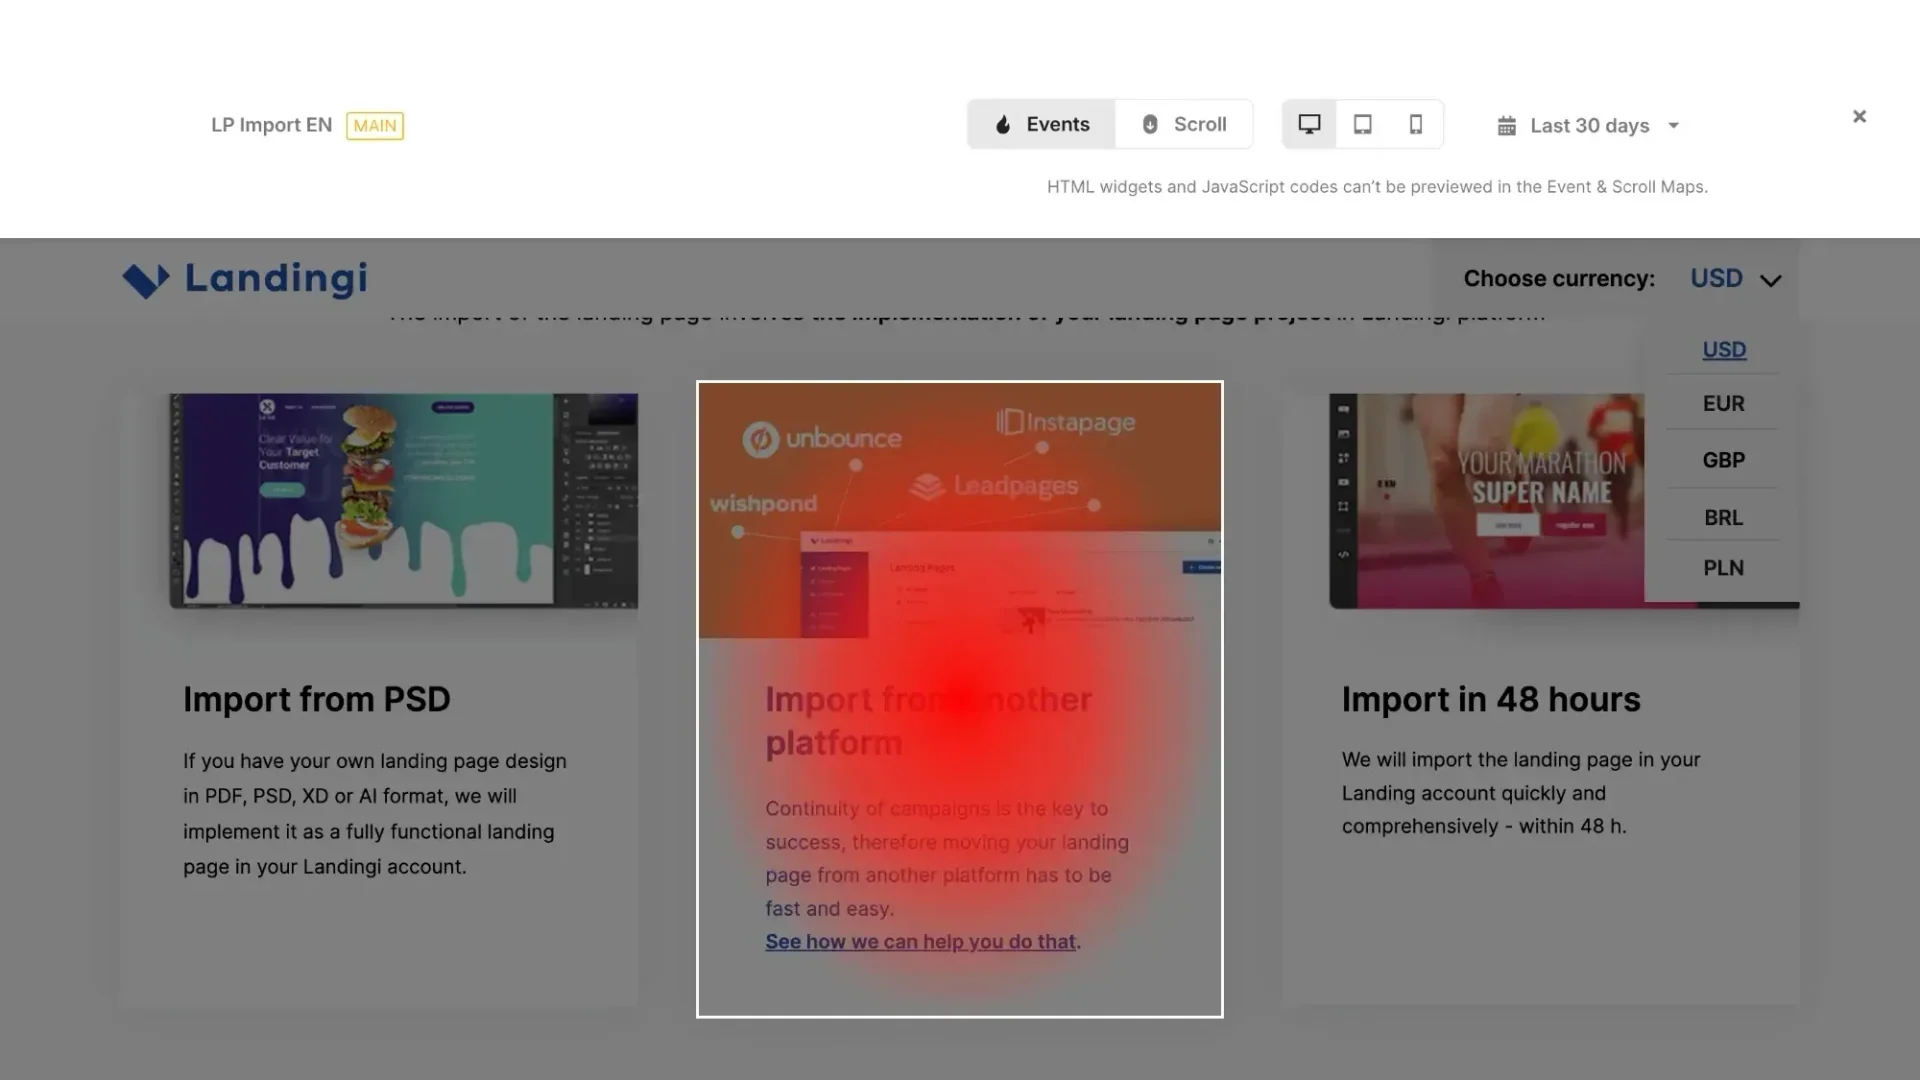Select the mobile phone device icon
The image size is (1920, 1080).
point(1415,124)
